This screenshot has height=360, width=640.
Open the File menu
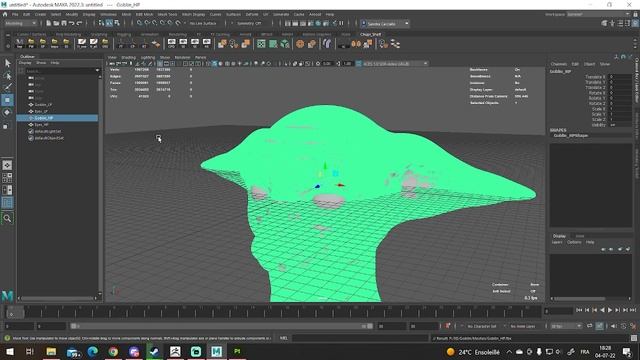tap(15, 14)
